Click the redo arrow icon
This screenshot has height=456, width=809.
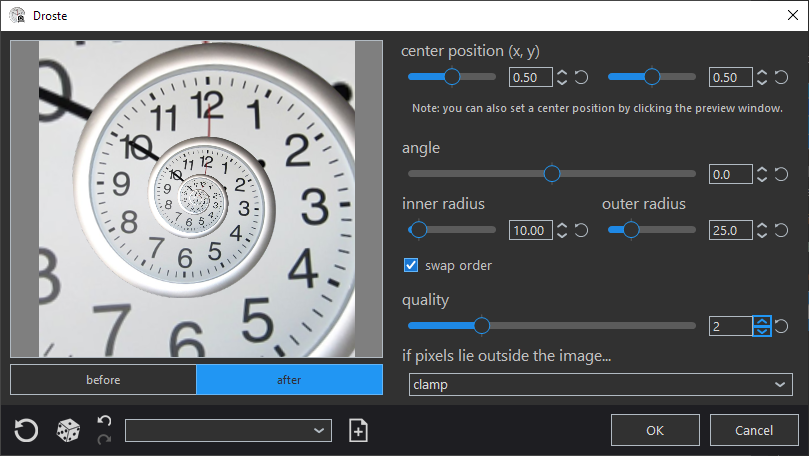tap(104, 439)
